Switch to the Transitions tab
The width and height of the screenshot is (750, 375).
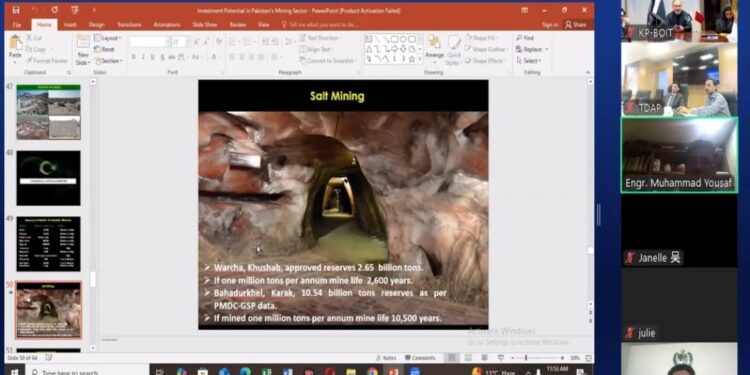[x=129, y=24]
